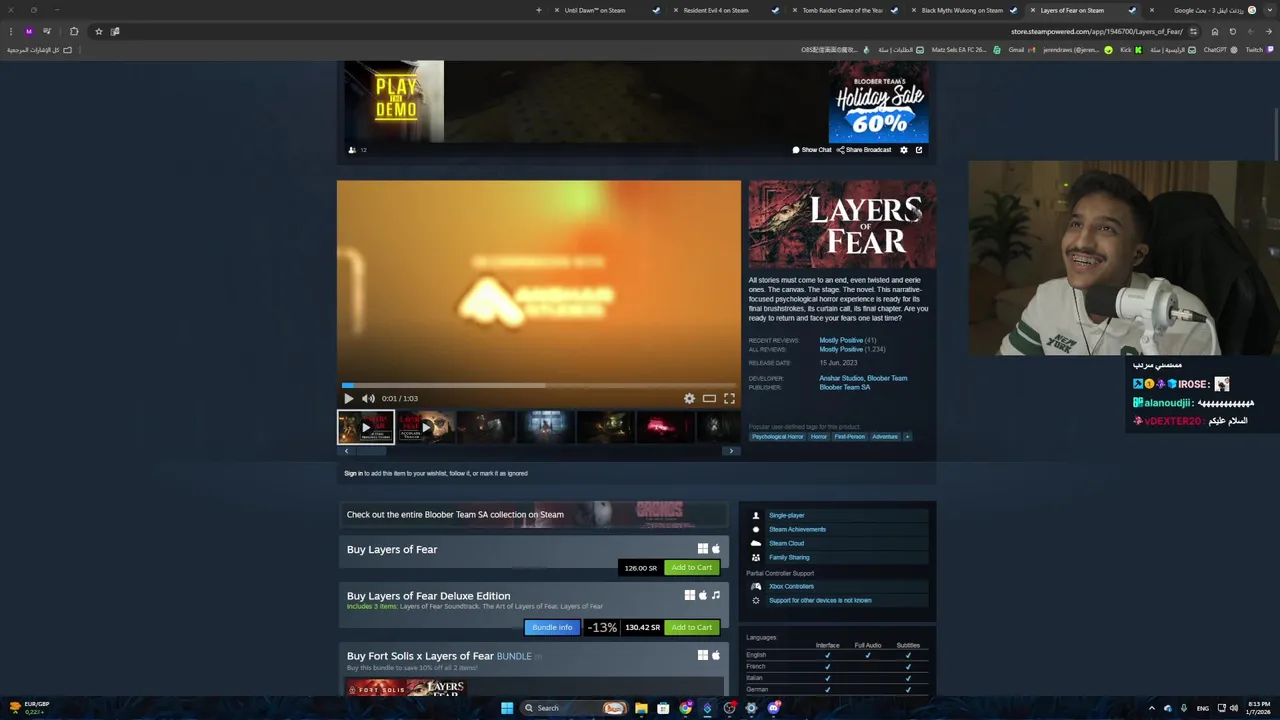The height and width of the screenshot is (720, 1280).
Task: Open the Play the Demo banner
Action: [394, 101]
